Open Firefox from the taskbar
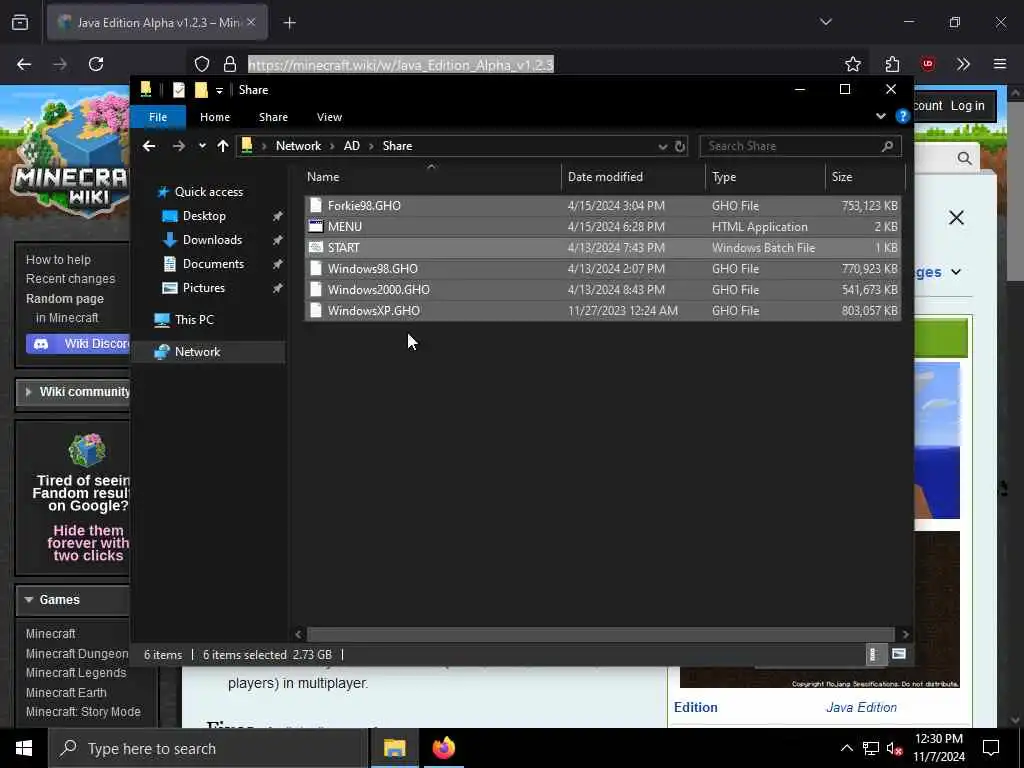This screenshot has height=768, width=1024. 443,748
